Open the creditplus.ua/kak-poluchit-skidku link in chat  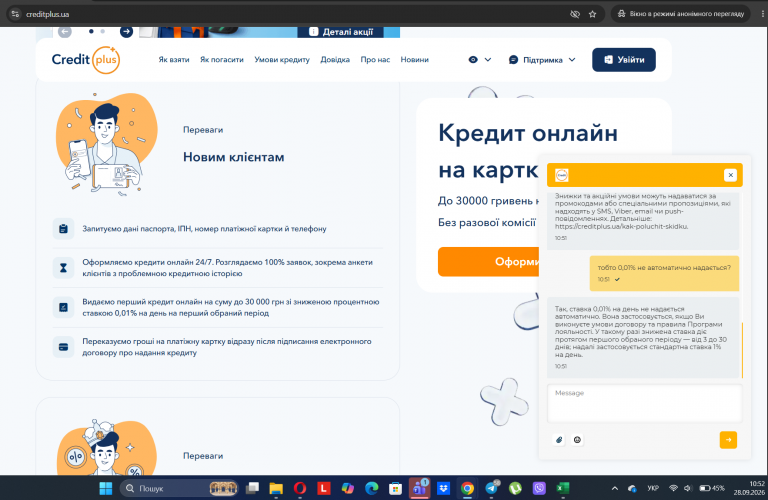tap(622, 227)
